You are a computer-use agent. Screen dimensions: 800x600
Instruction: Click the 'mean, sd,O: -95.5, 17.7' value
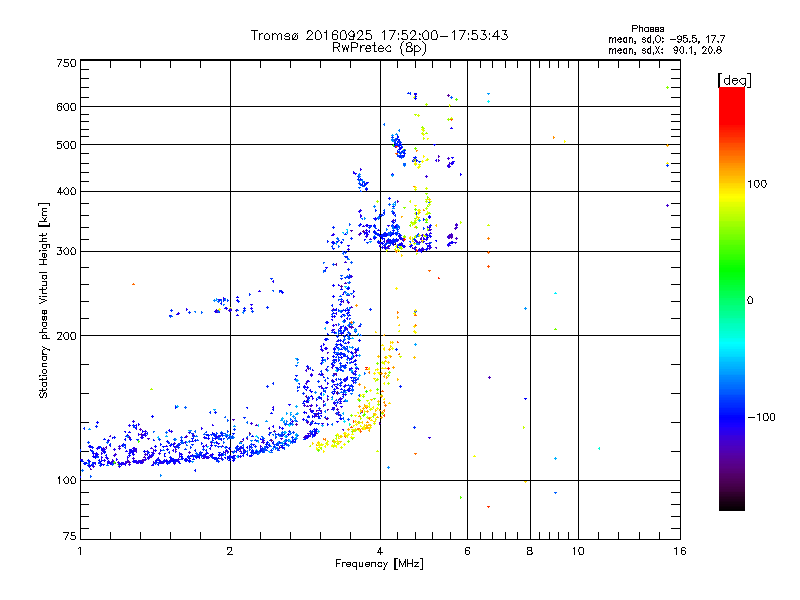[x=666, y=39]
